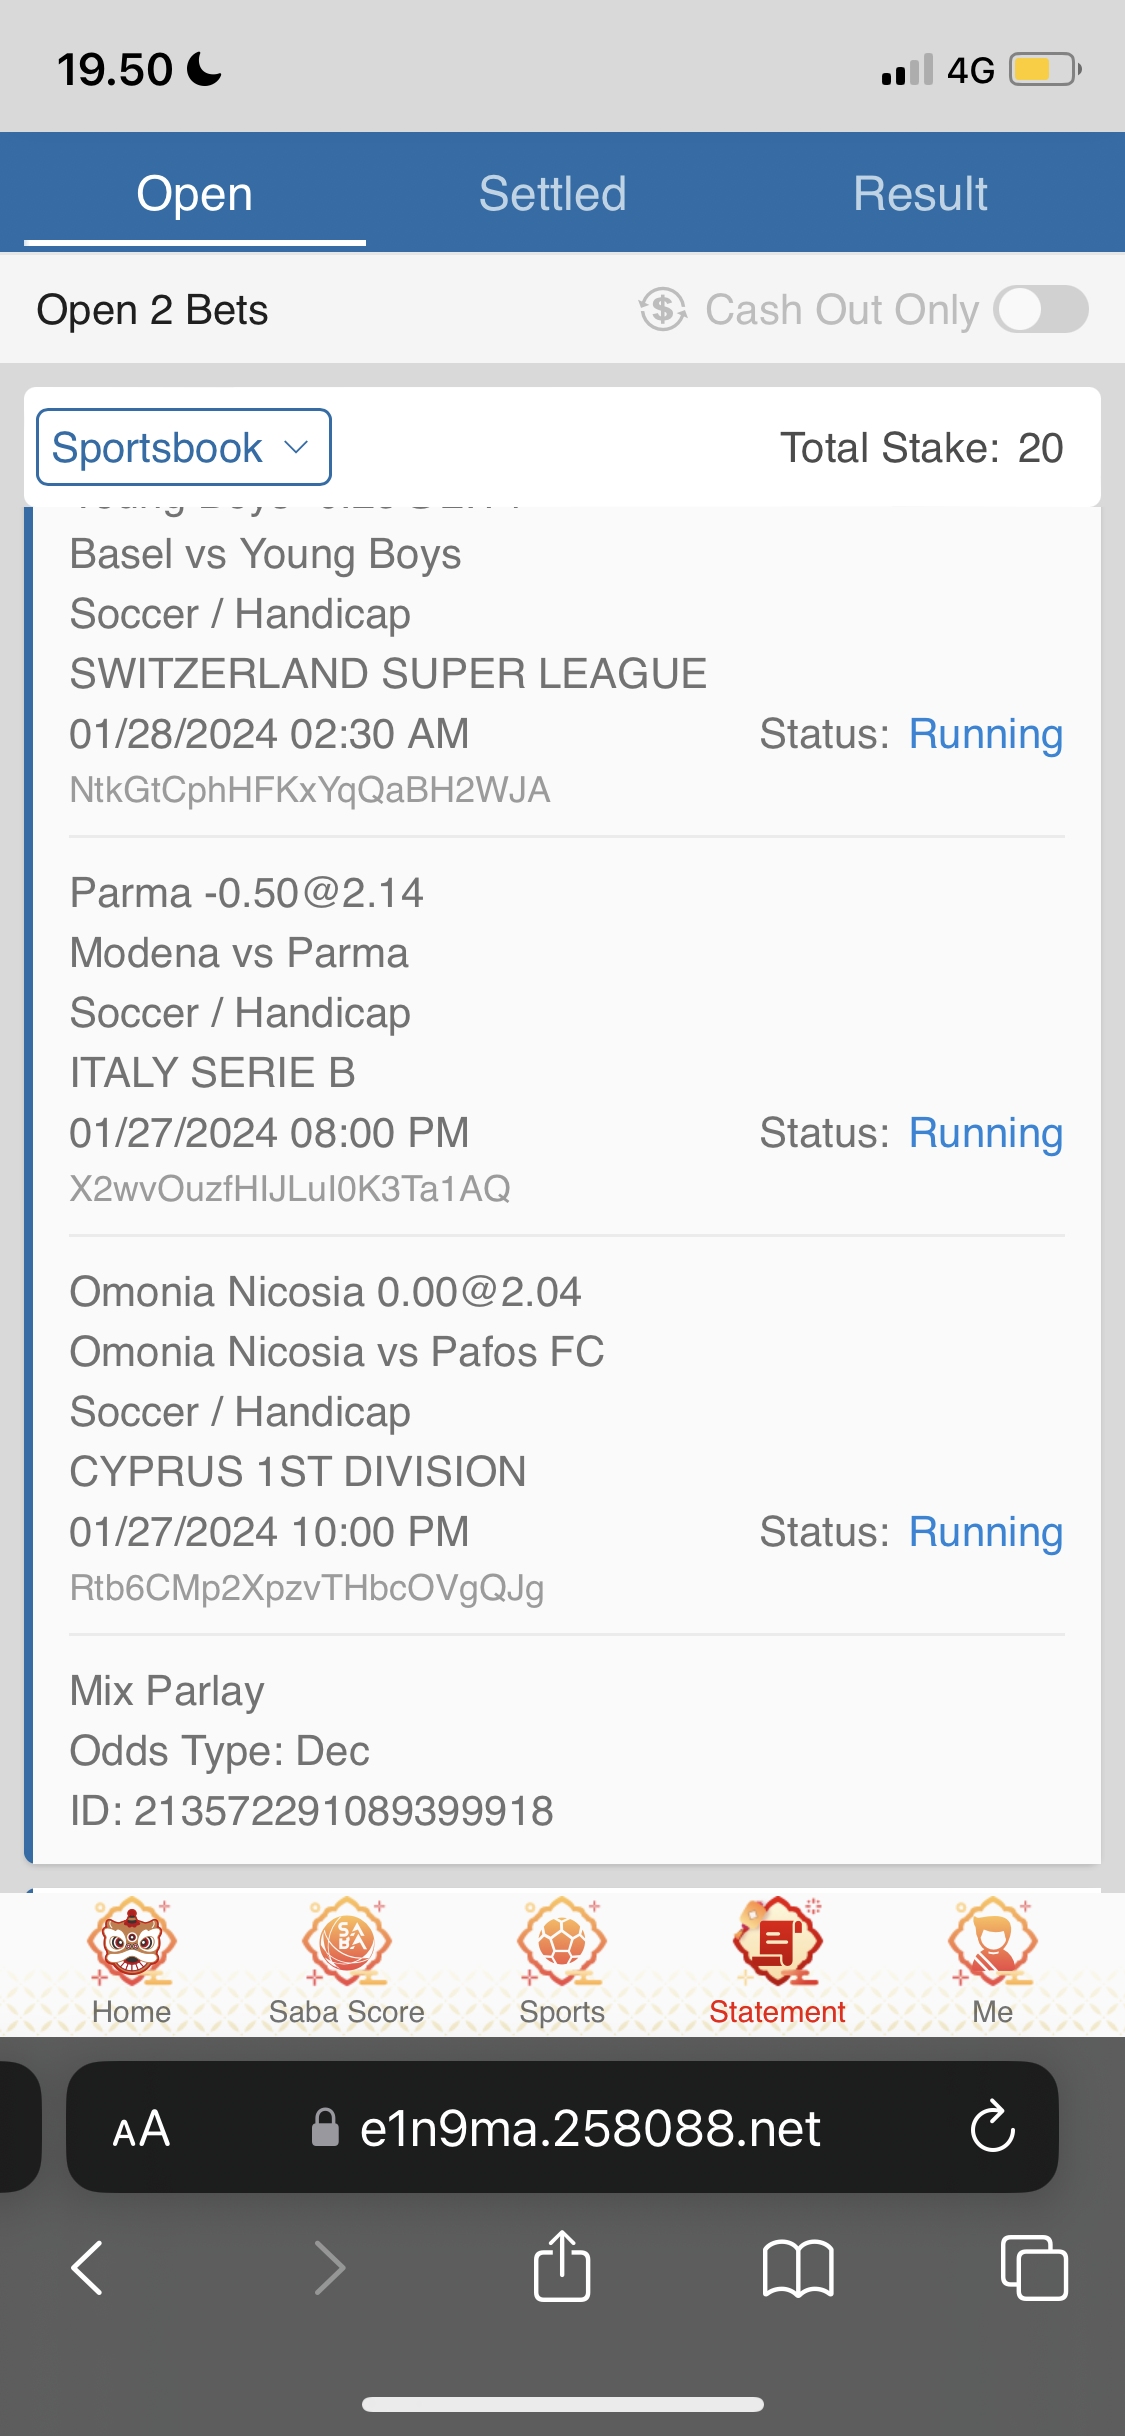
Task: Open Safari bookmarks book icon
Action: (797, 2267)
